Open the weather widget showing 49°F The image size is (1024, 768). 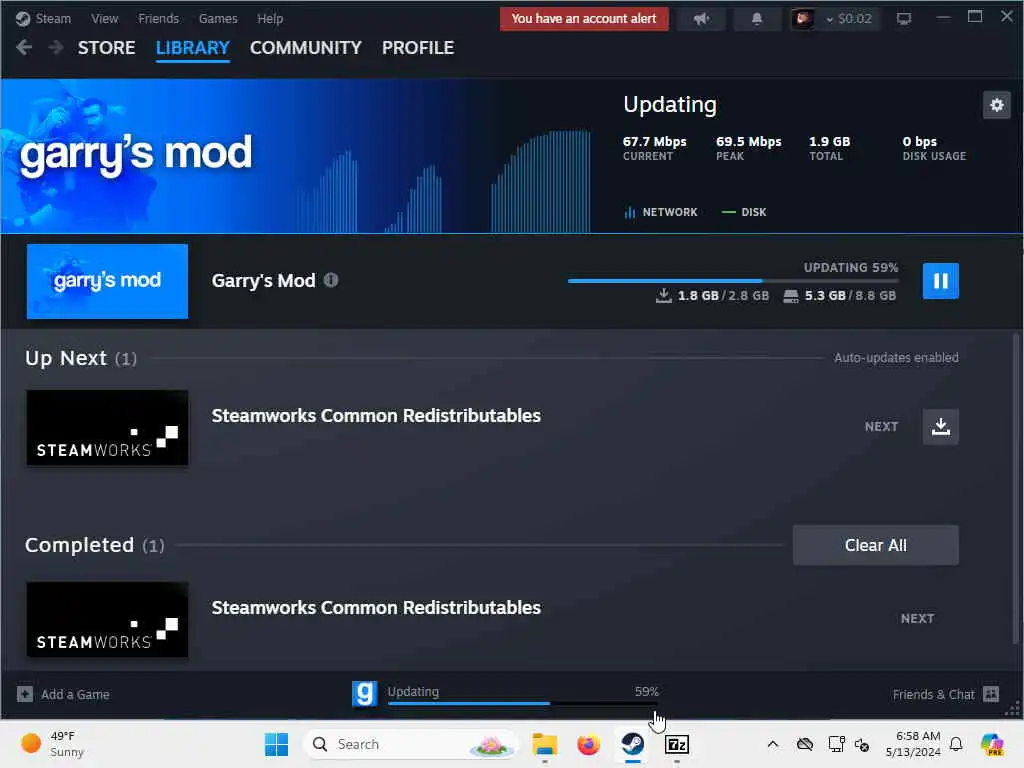(x=52, y=744)
